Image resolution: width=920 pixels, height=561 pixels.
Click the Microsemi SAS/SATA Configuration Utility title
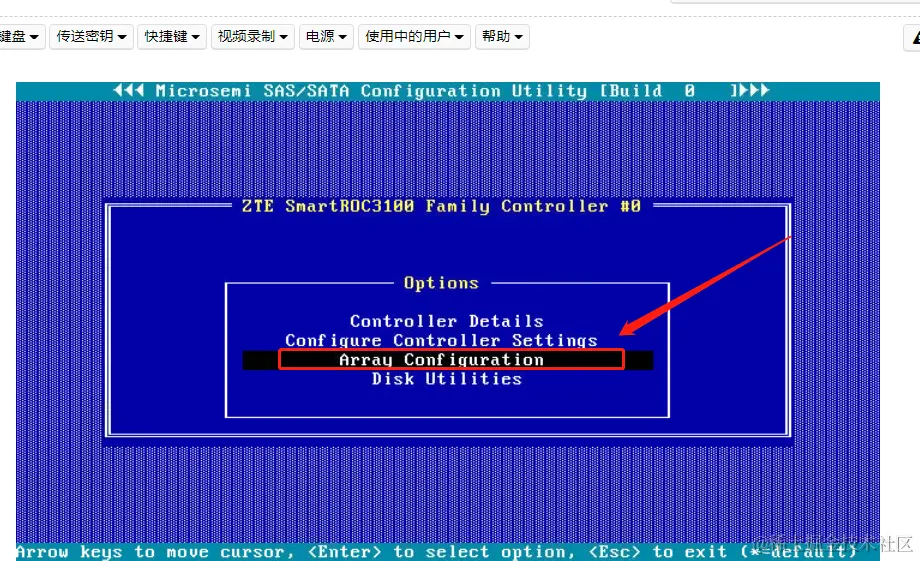(441, 91)
